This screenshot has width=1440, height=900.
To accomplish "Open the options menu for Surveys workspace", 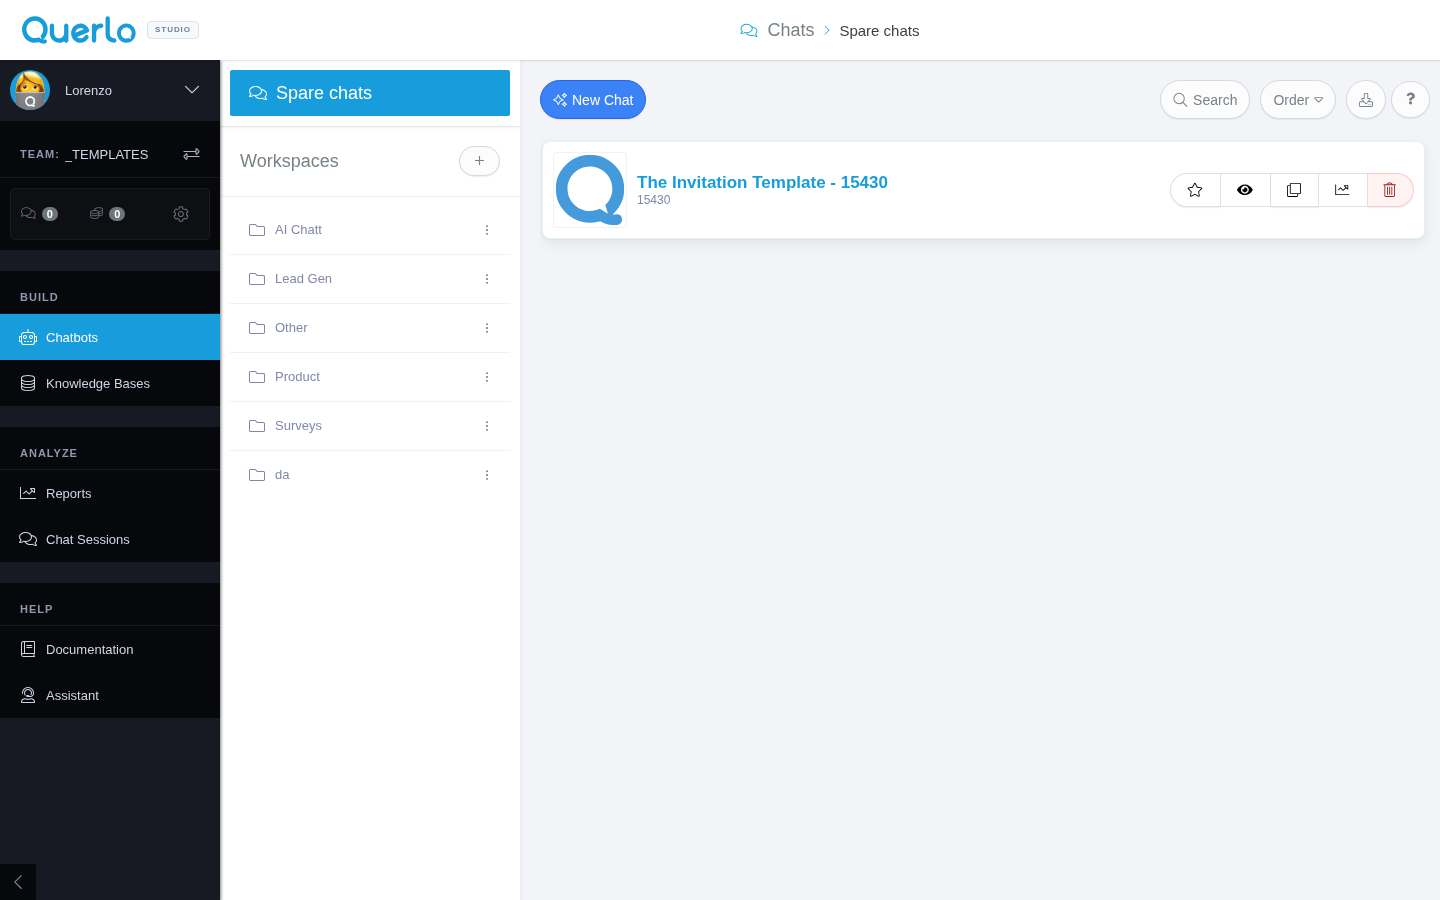I will [x=487, y=426].
